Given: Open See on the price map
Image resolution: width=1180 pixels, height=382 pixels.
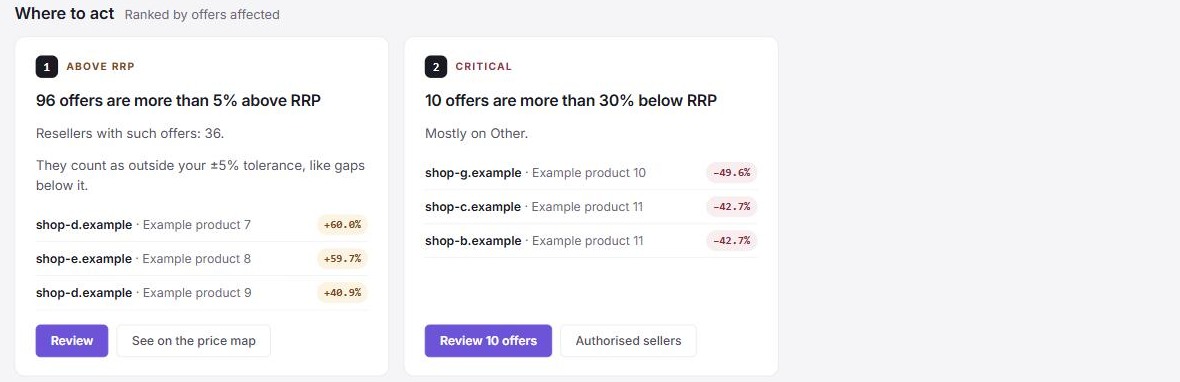Looking at the screenshot, I should coord(193,341).
